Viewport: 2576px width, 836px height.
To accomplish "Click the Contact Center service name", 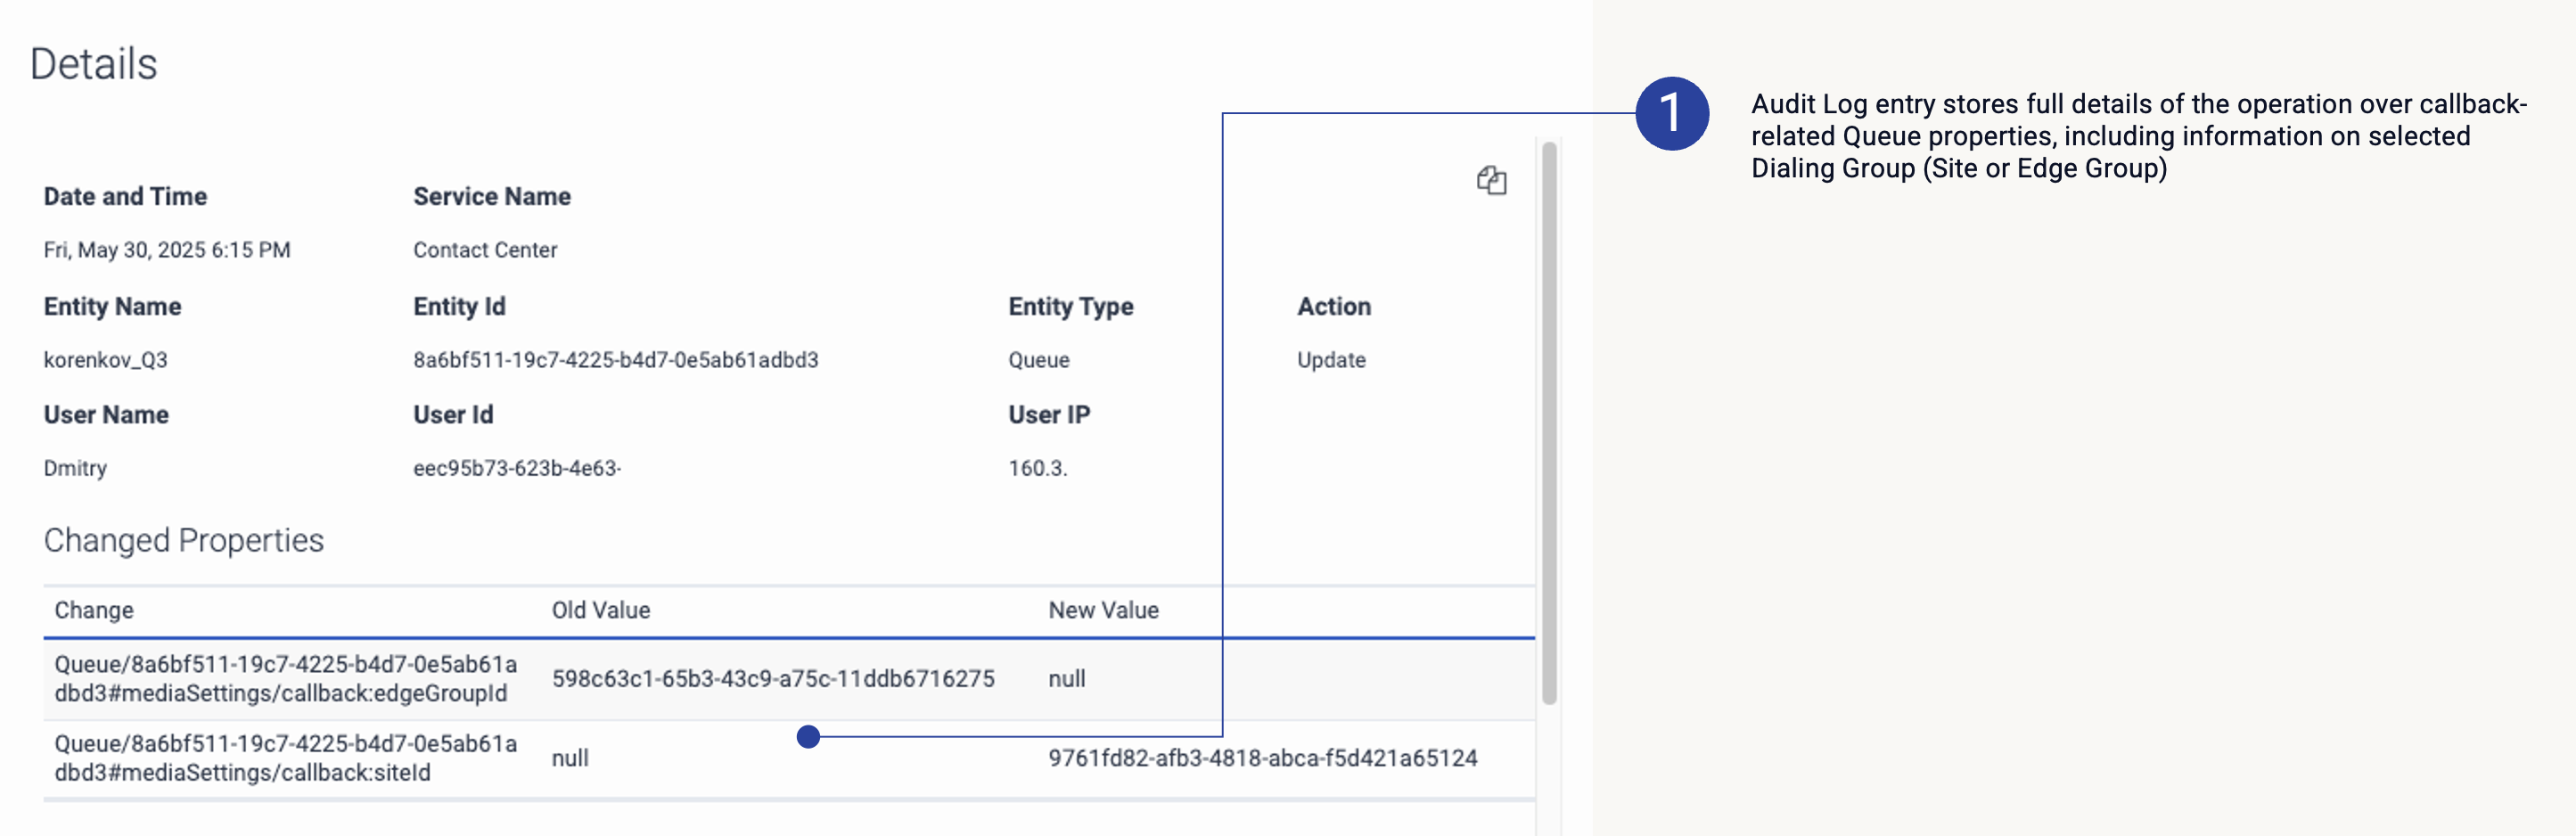I will (485, 250).
